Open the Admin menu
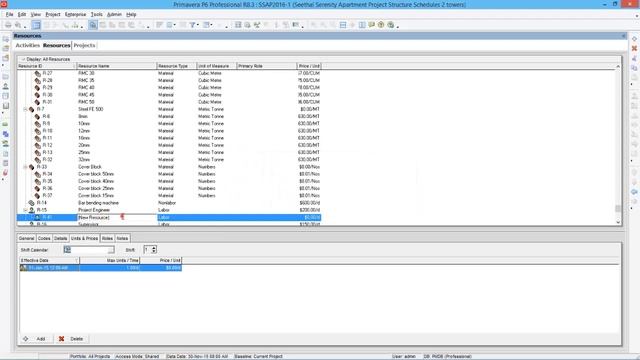 [114, 14]
